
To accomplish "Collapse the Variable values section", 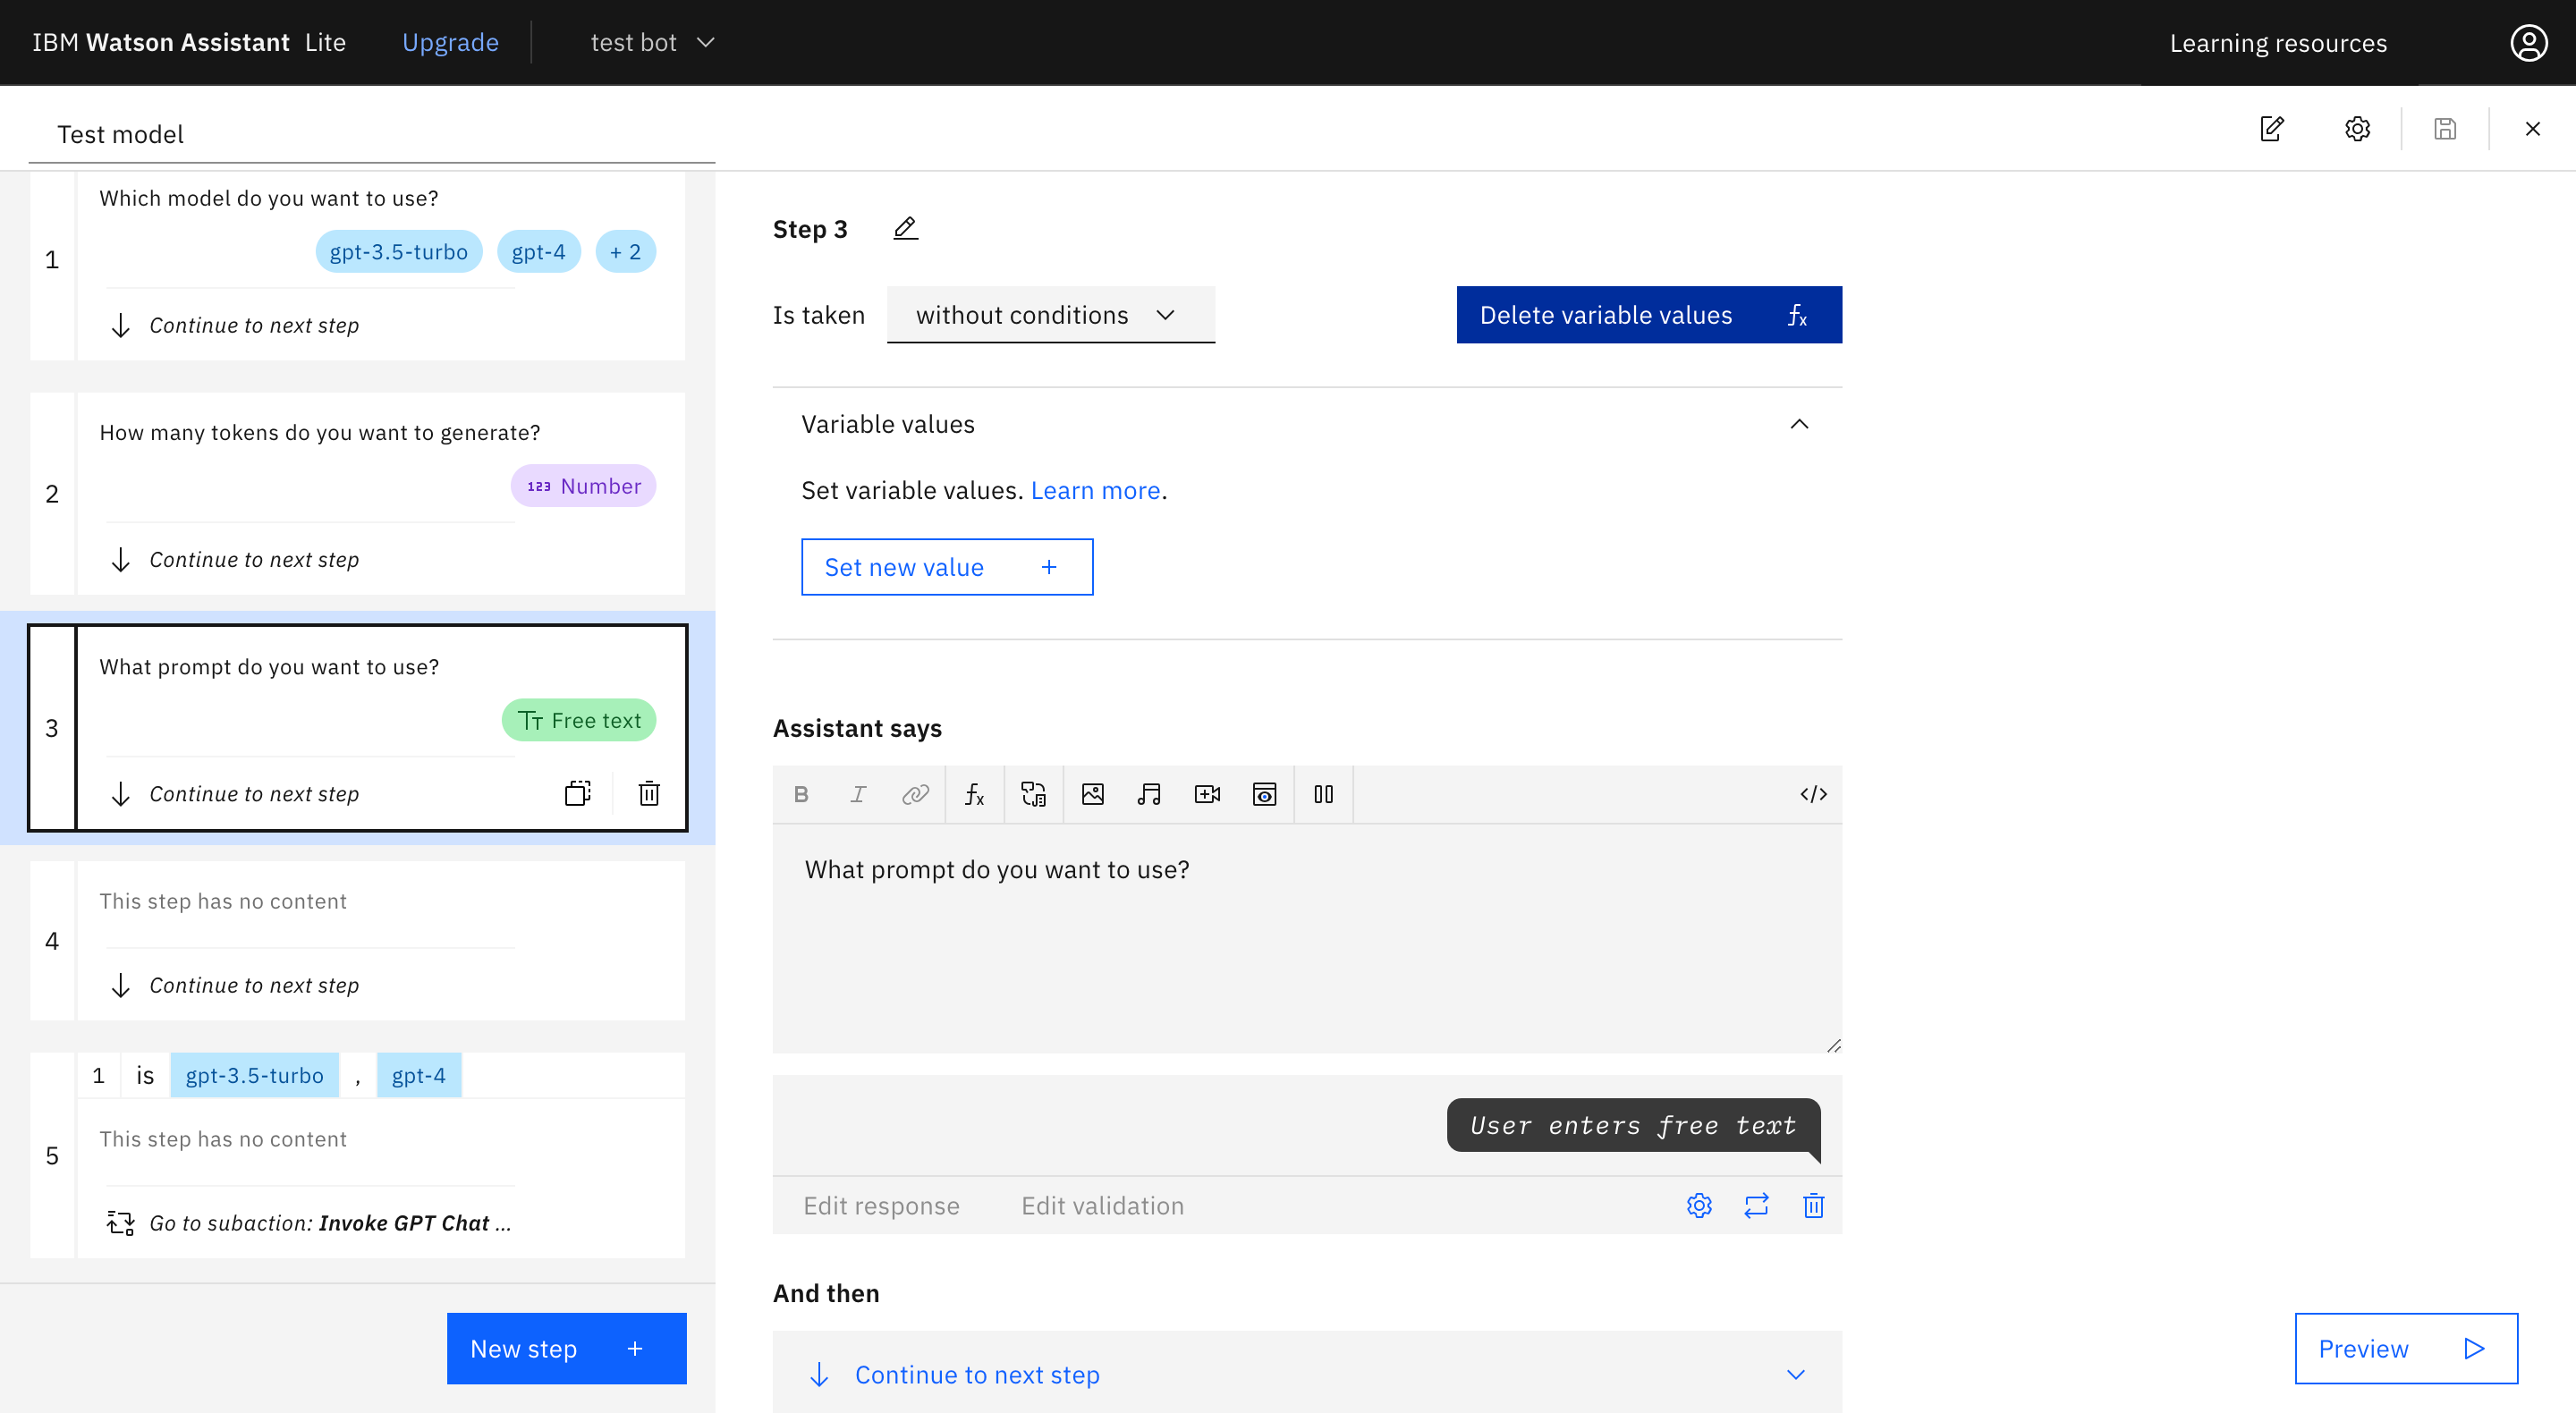I will [x=1799, y=424].
